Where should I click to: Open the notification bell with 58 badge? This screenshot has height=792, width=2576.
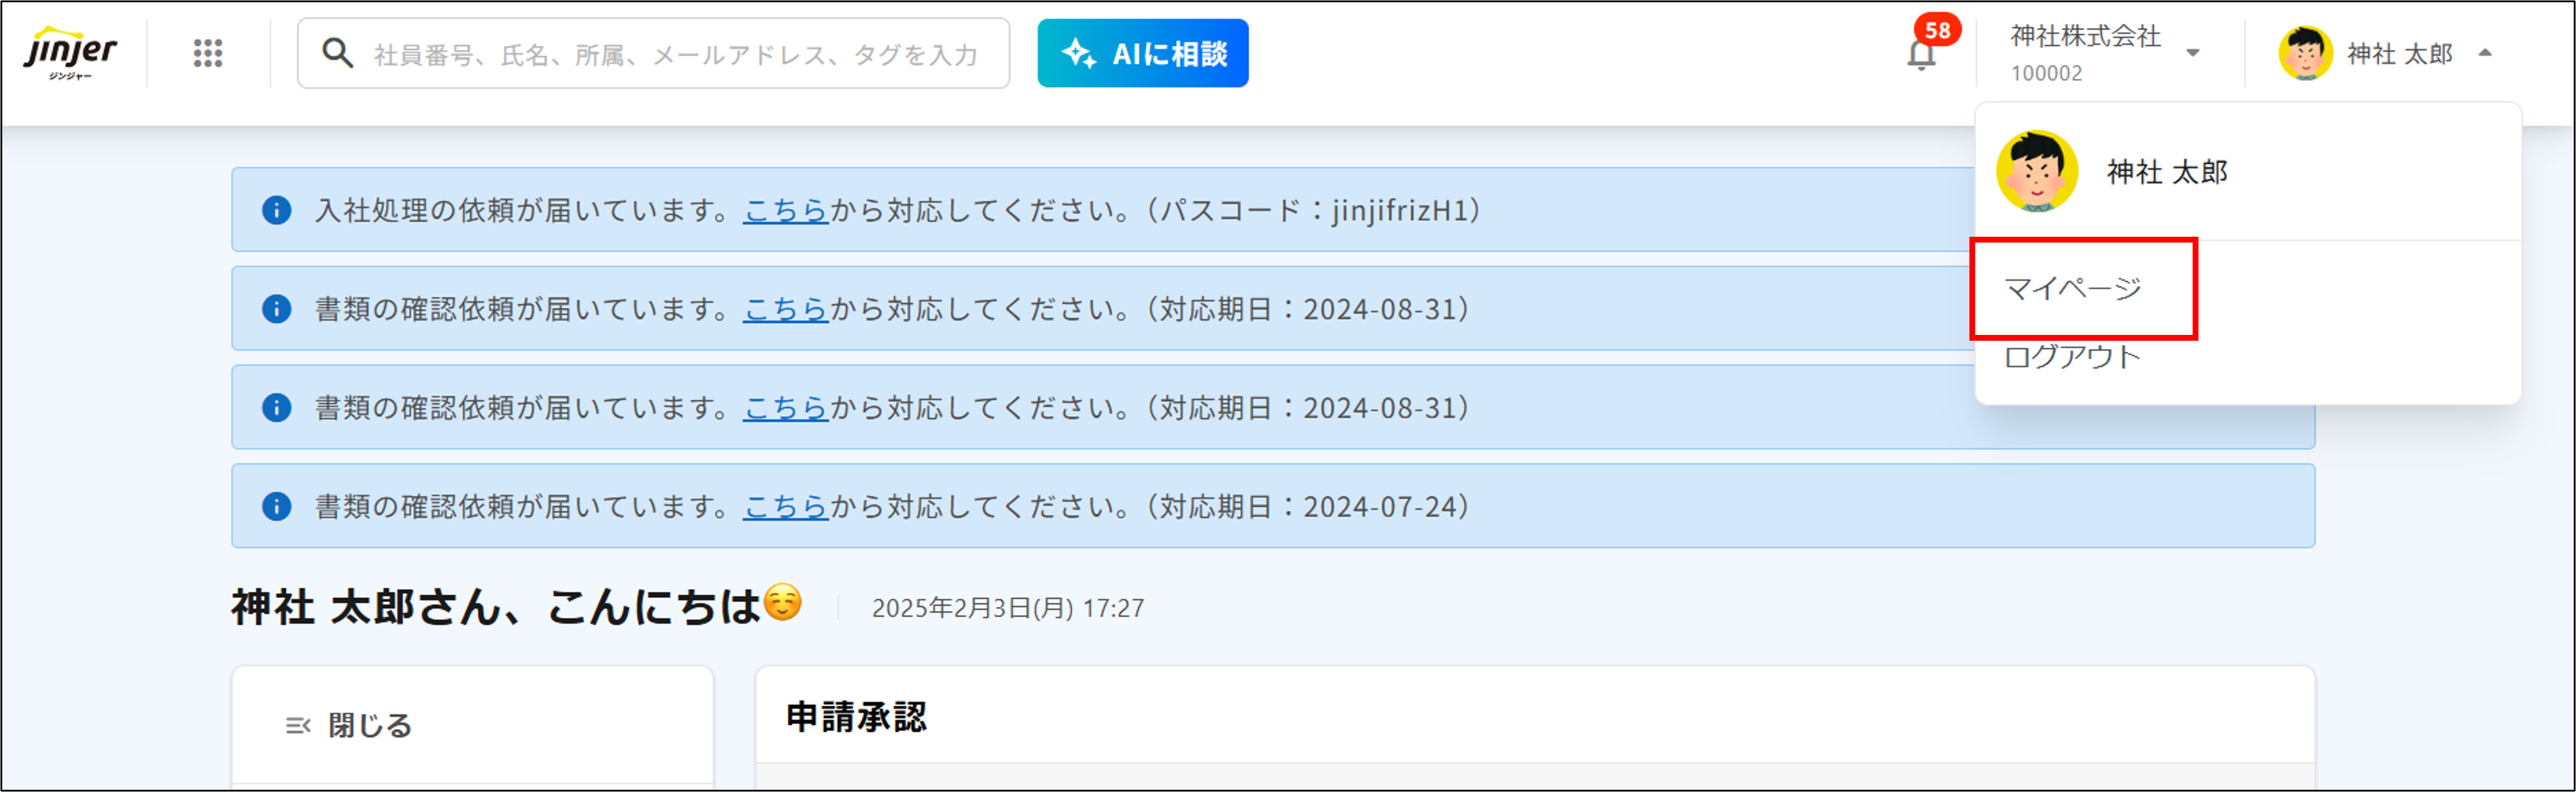(1921, 53)
